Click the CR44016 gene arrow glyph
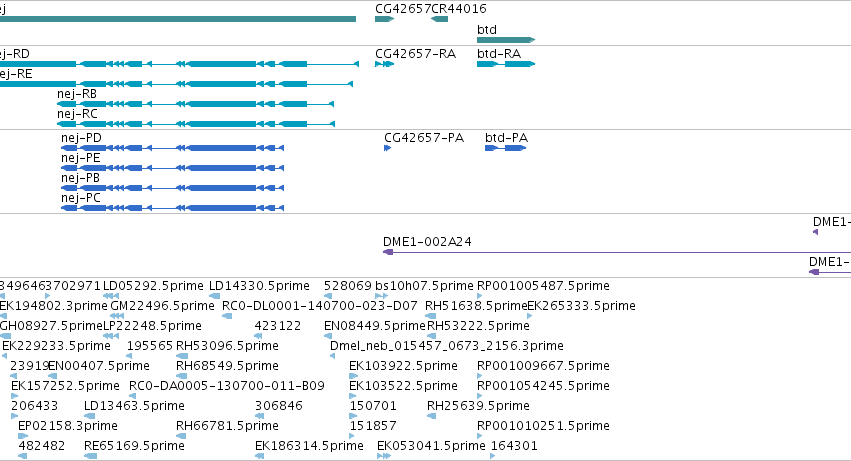The width and height of the screenshot is (851, 461). click(x=440, y=19)
